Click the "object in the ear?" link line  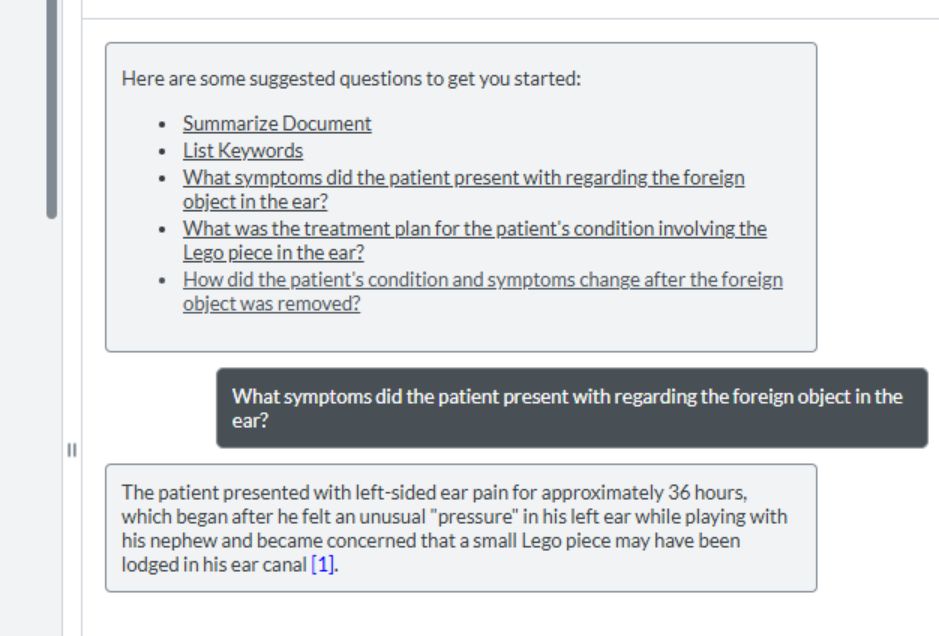click(x=255, y=202)
